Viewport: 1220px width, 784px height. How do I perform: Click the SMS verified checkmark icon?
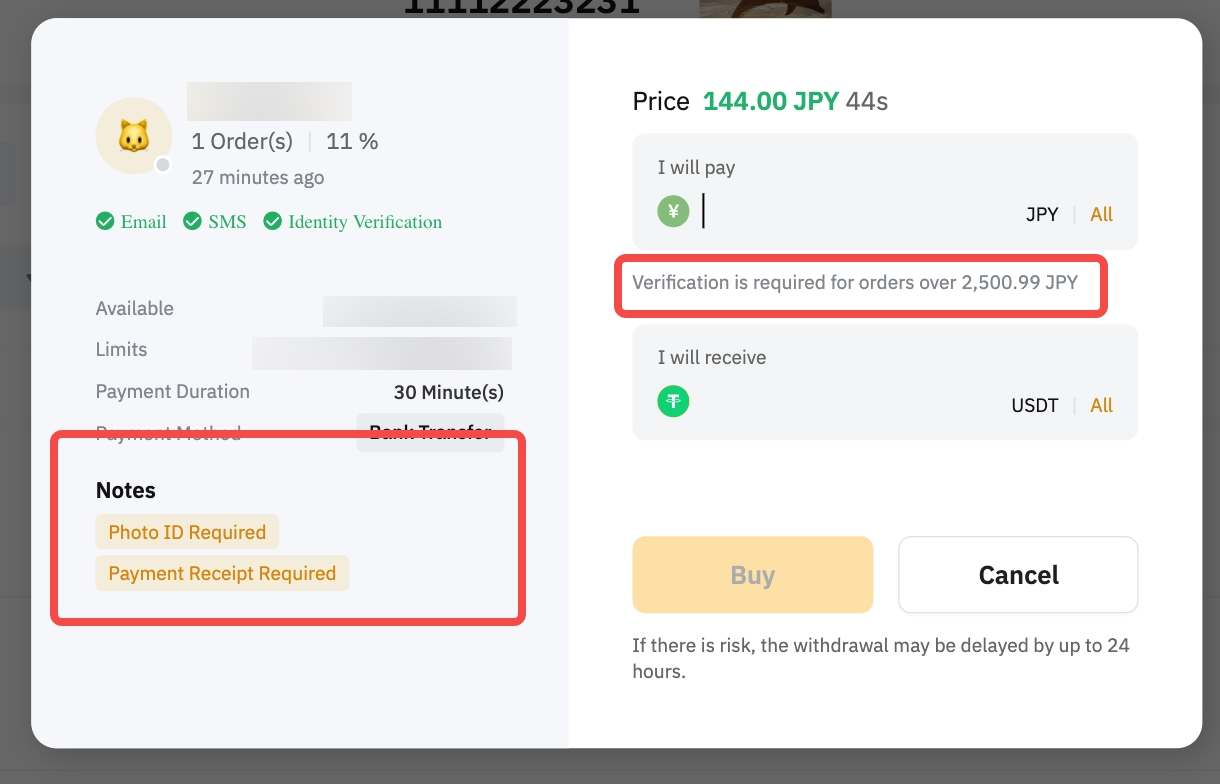pyautogui.click(x=193, y=222)
